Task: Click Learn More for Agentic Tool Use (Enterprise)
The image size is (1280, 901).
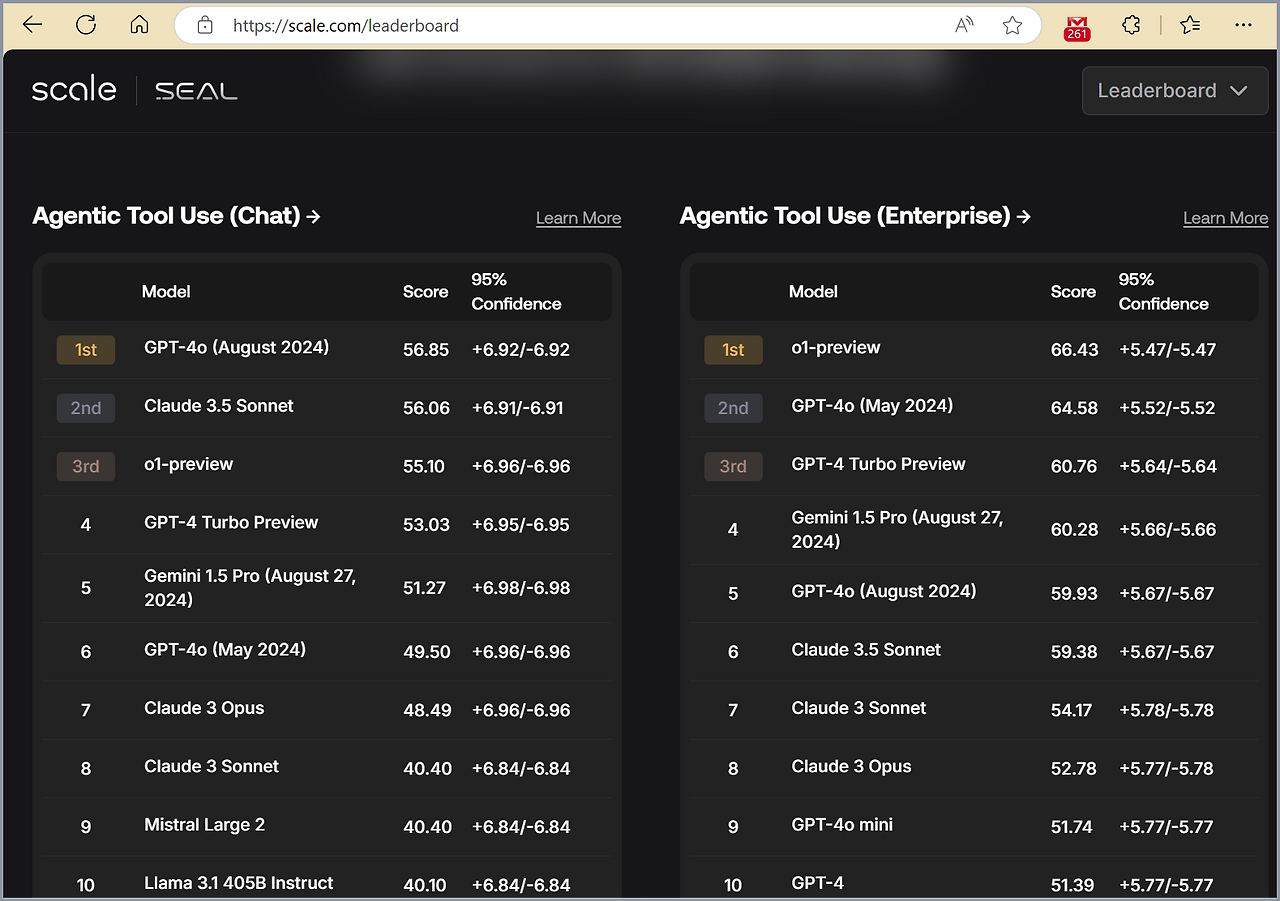Action: pyautogui.click(x=1225, y=218)
